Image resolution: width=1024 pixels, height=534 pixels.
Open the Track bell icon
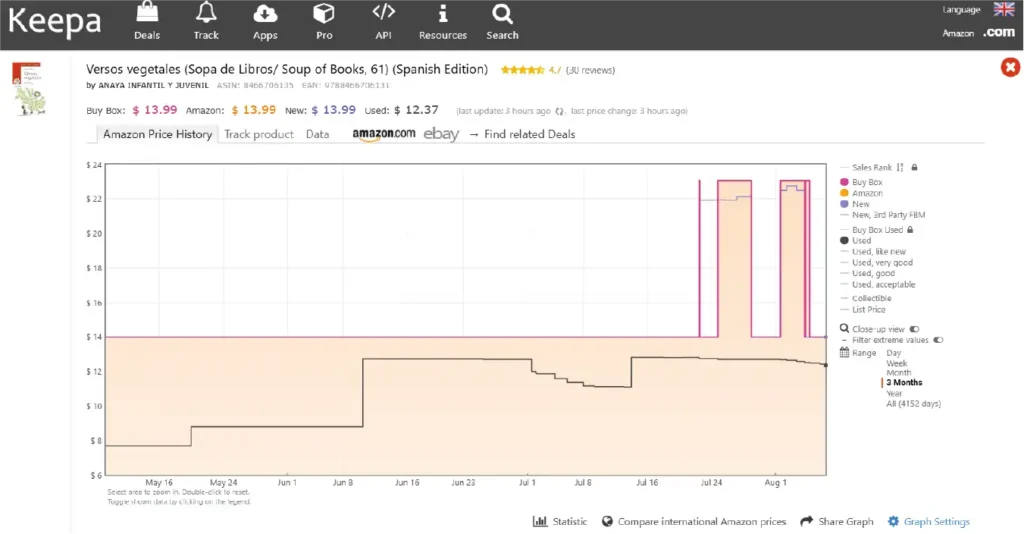206,12
